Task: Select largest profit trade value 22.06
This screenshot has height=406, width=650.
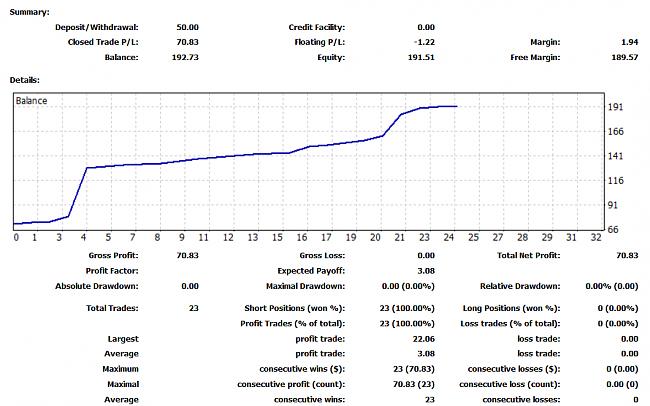Action: (424, 339)
